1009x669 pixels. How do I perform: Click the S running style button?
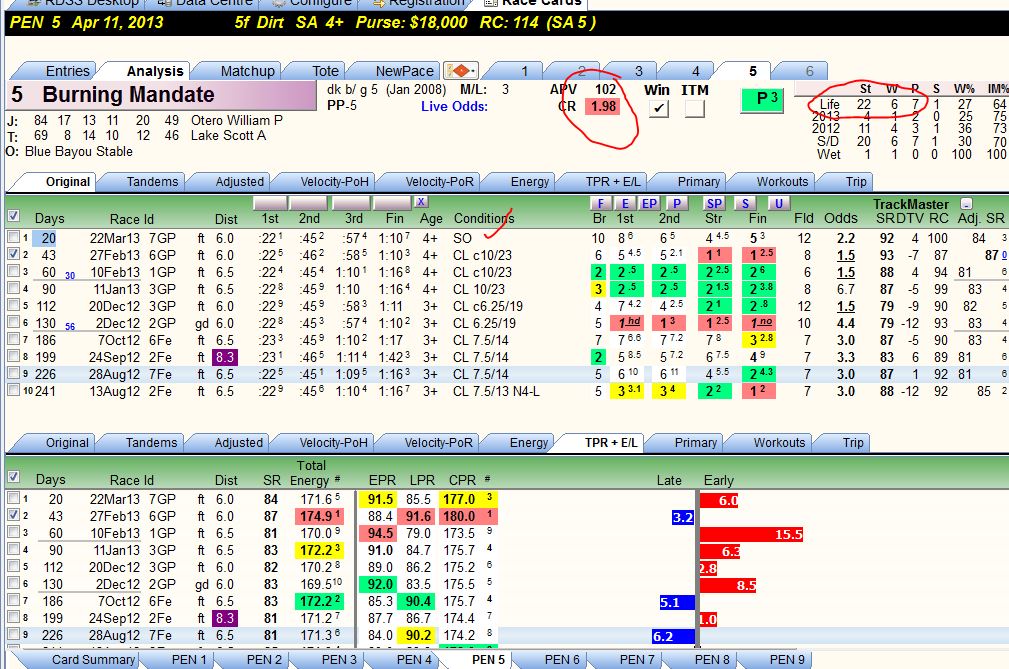[745, 203]
